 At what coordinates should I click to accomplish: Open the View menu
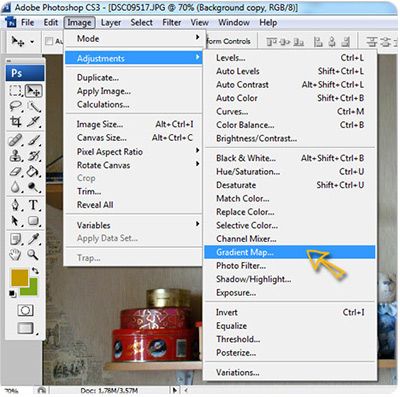[200, 23]
